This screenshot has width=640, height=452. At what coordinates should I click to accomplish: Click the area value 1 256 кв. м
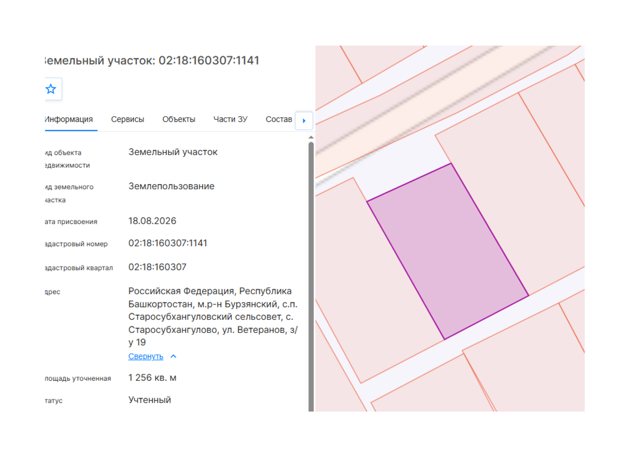[x=152, y=378]
